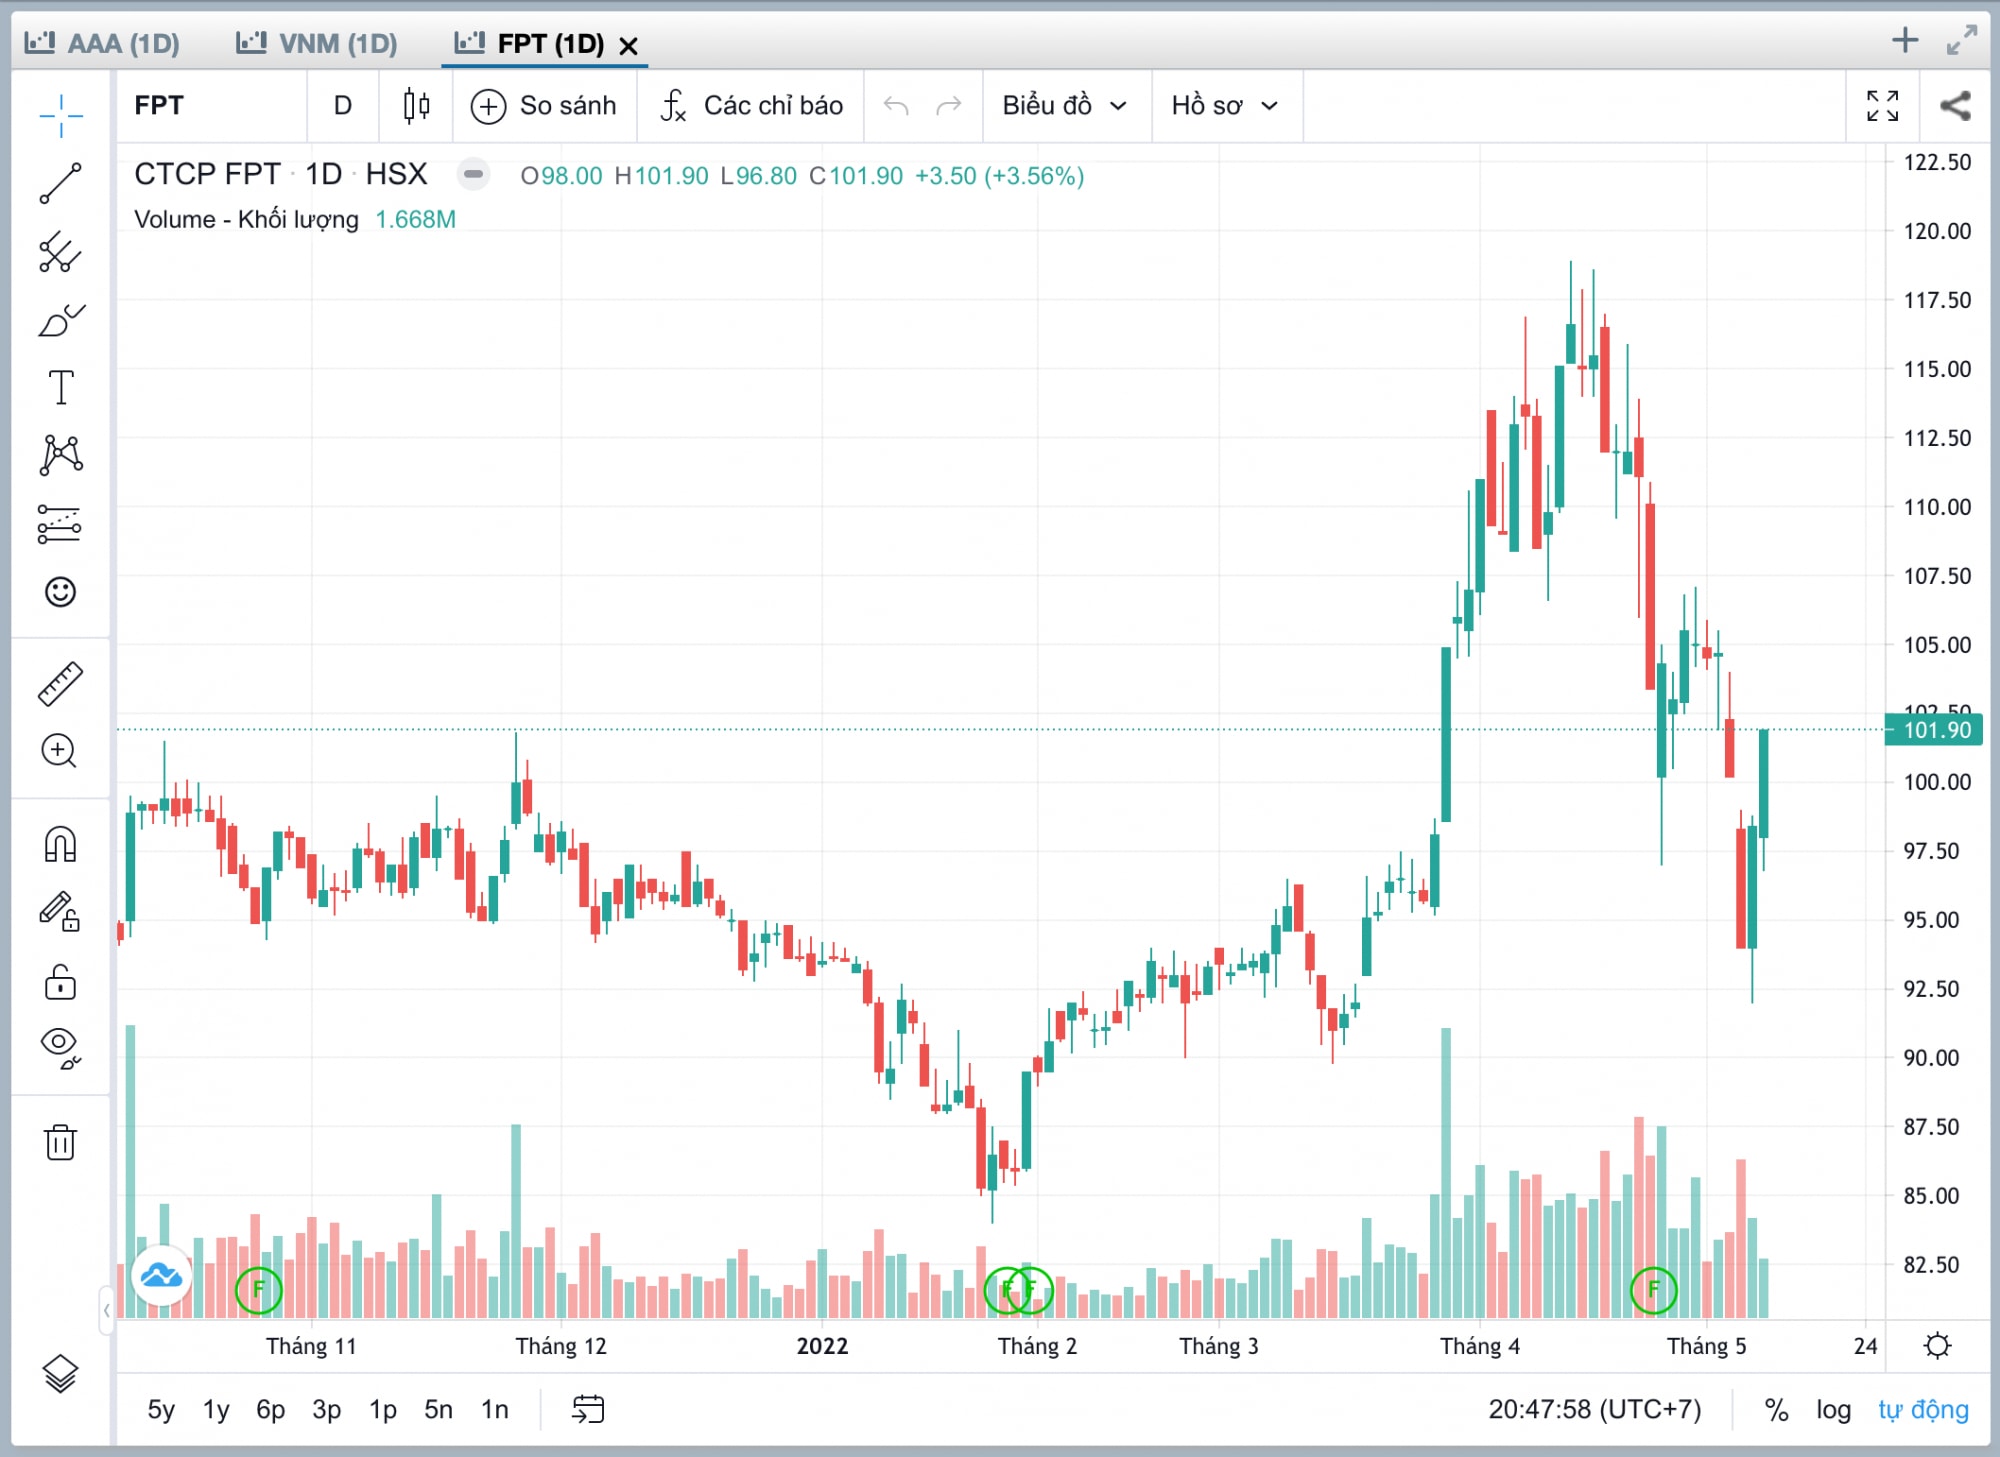This screenshot has height=1457, width=2000.
Task: Click the undo arrow
Action: 896,105
